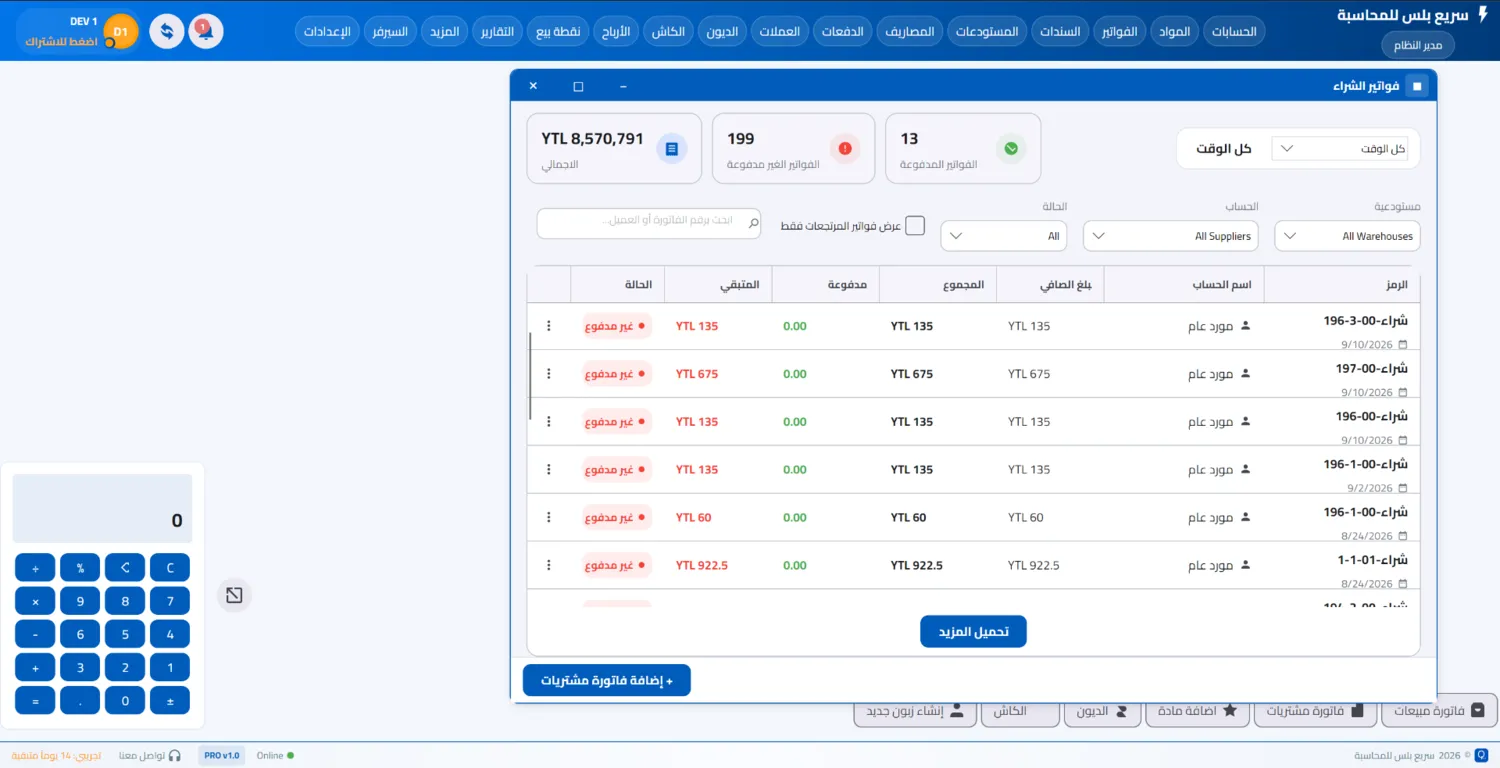
Task: Open the الحسابات menu
Action: click(x=1234, y=31)
